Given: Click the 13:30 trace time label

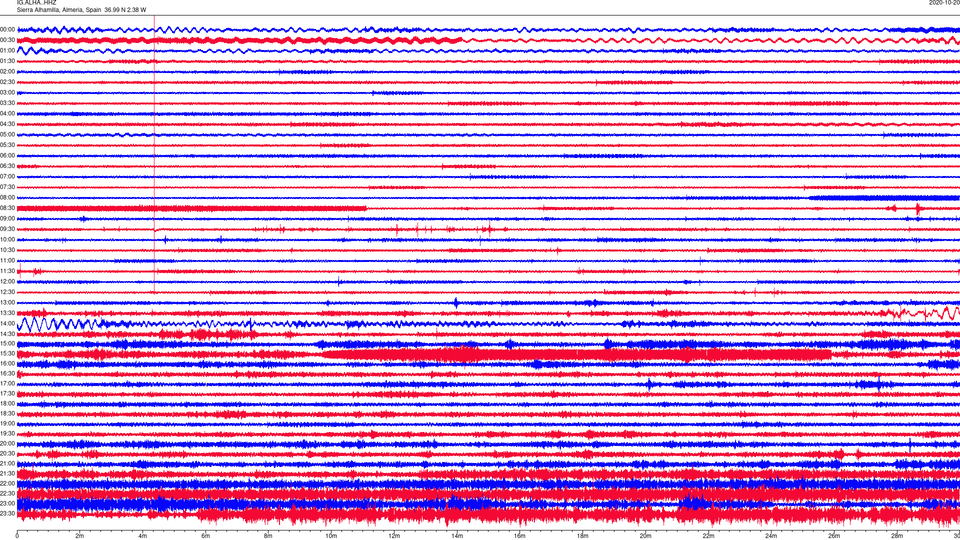Looking at the screenshot, I should (8, 313).
